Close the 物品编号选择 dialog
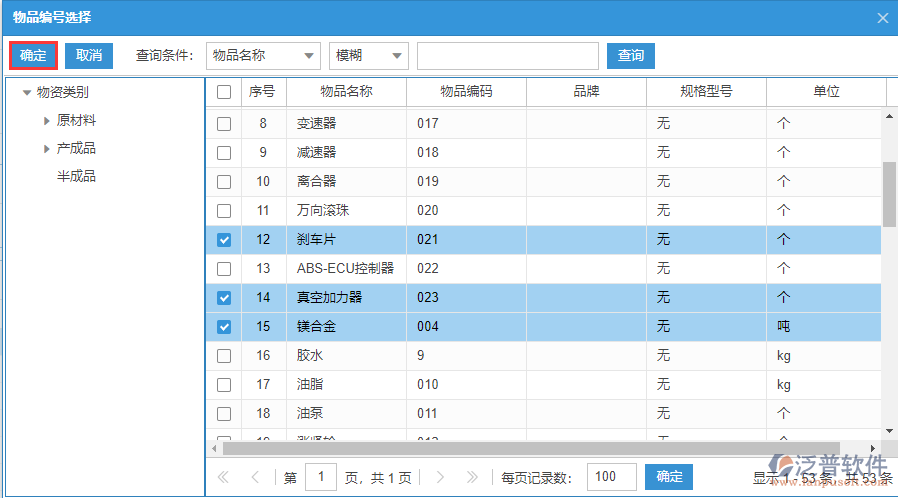The image size is (898, 498). pos(883,18)
